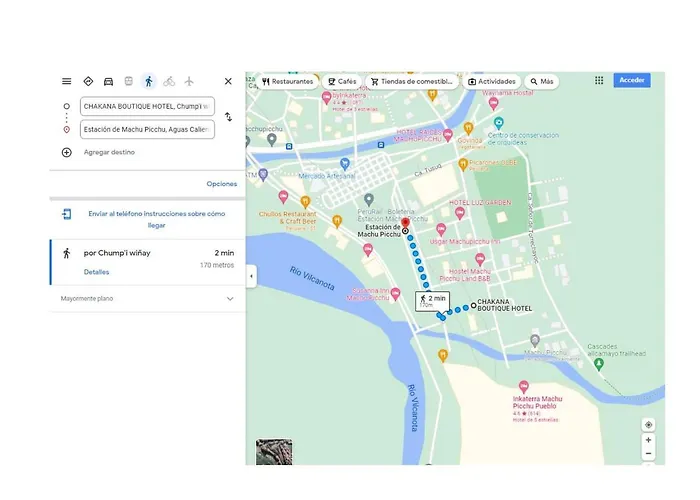The image size is (700, 500).
Task: Select the flight travel mode icon
Action: (x=189, y=81)
